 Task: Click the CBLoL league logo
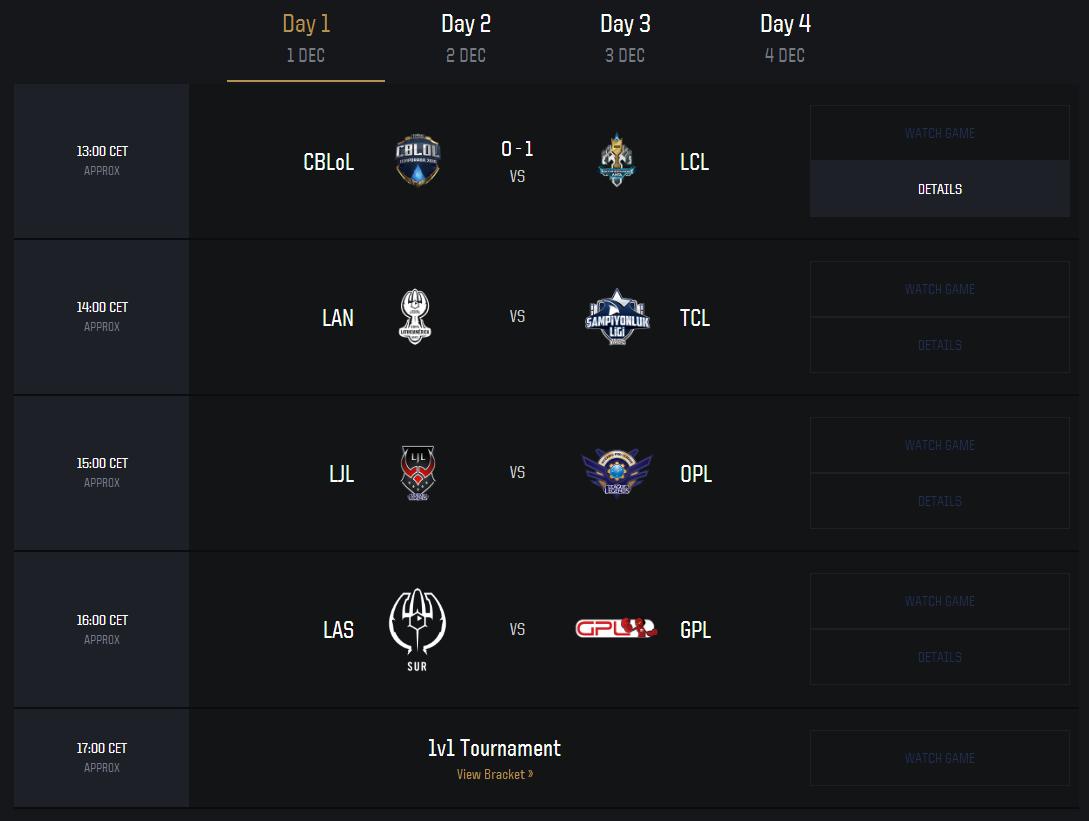pyautogui.click(x=417, y=162)
